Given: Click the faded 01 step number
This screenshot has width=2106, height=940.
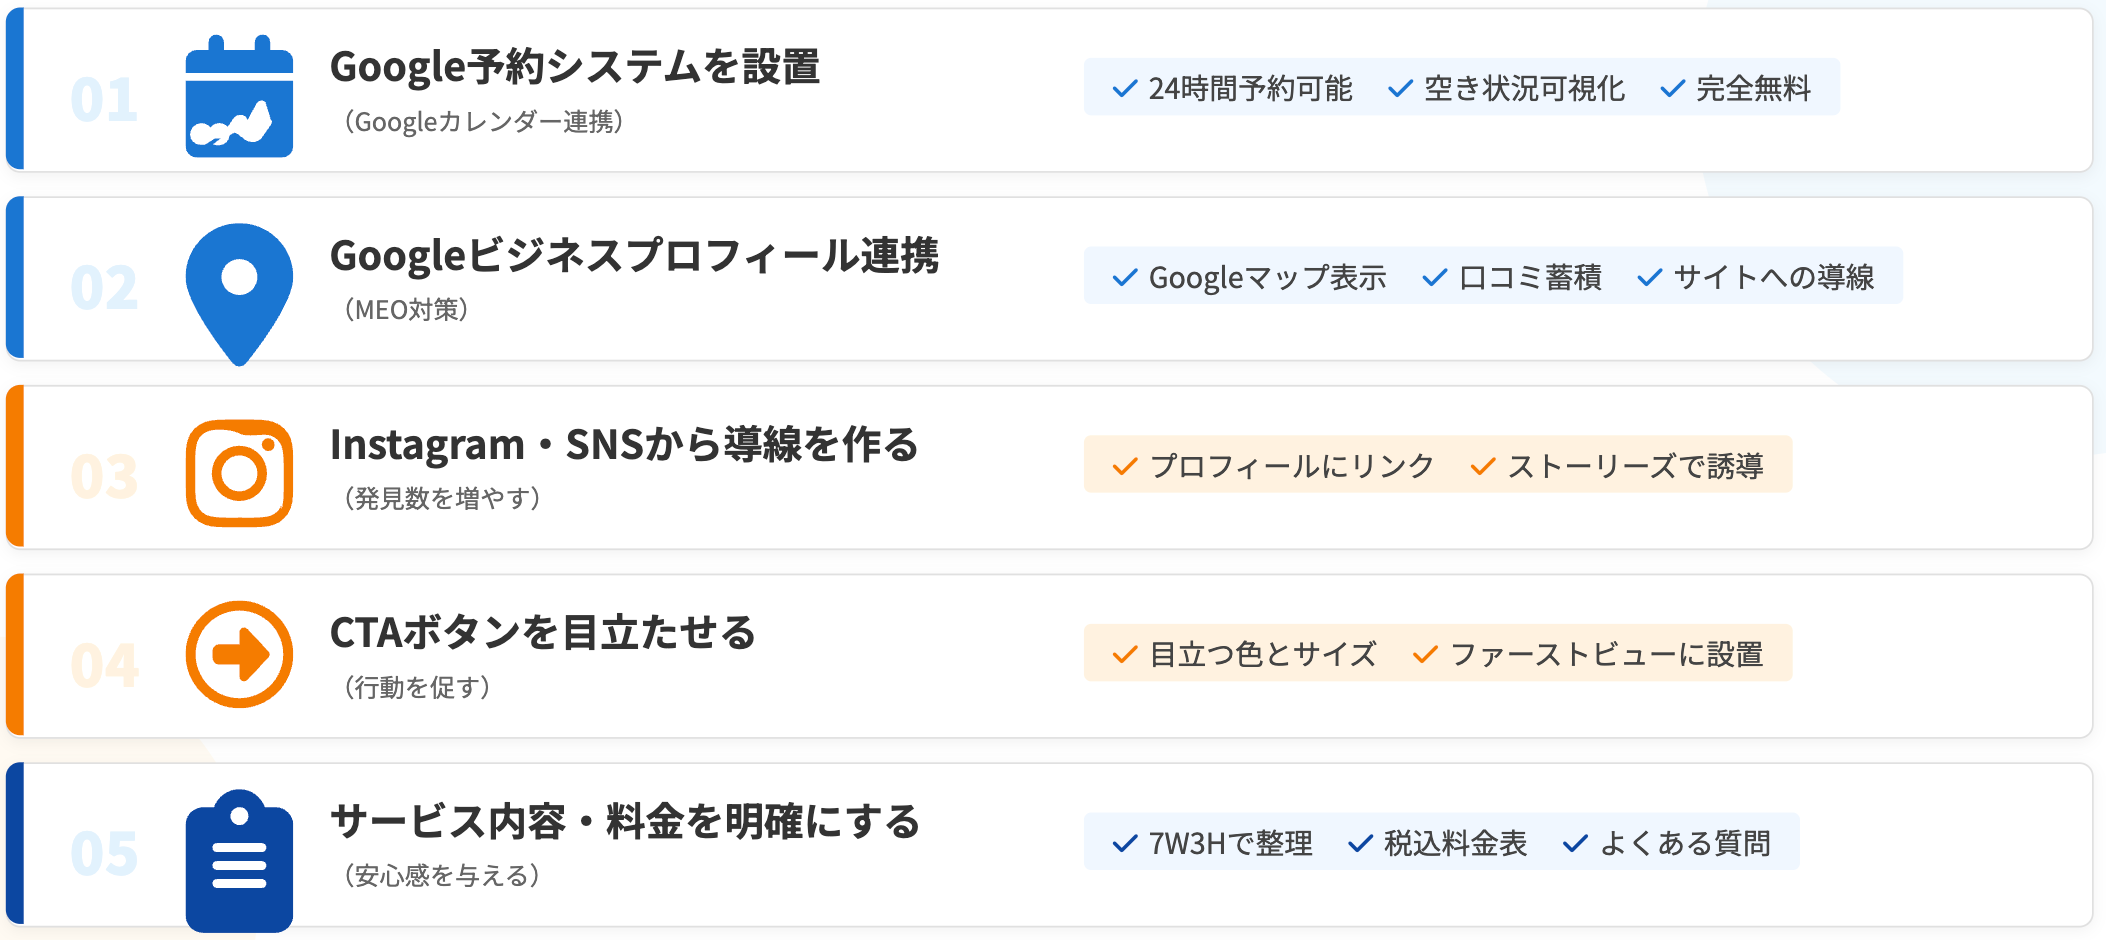Looking at the screenshot, I should [x=104, y=100].
